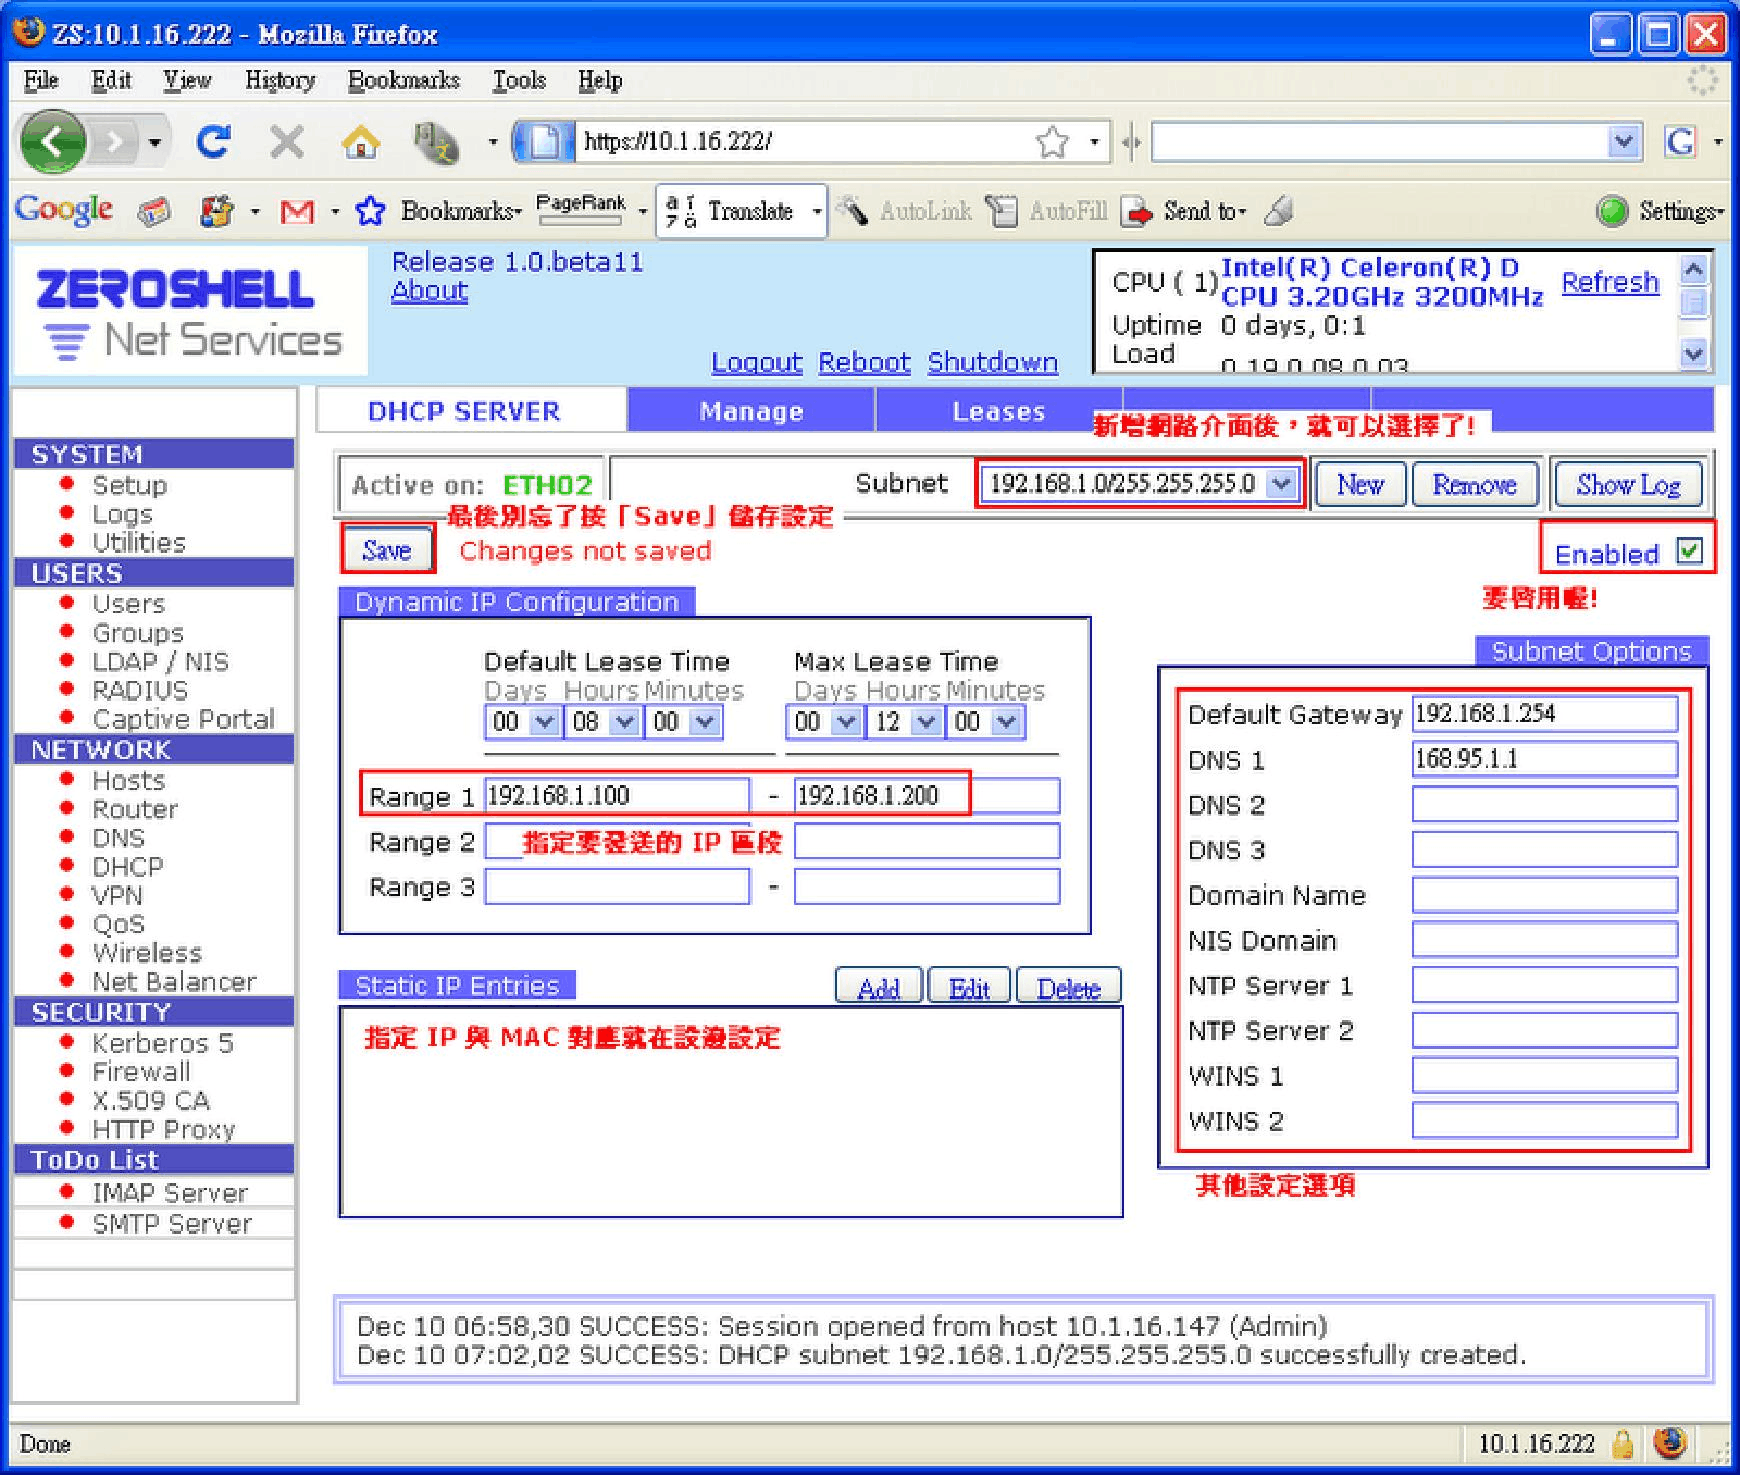
Task: Click the Domain Name input field
Action: pos(1545,895)
